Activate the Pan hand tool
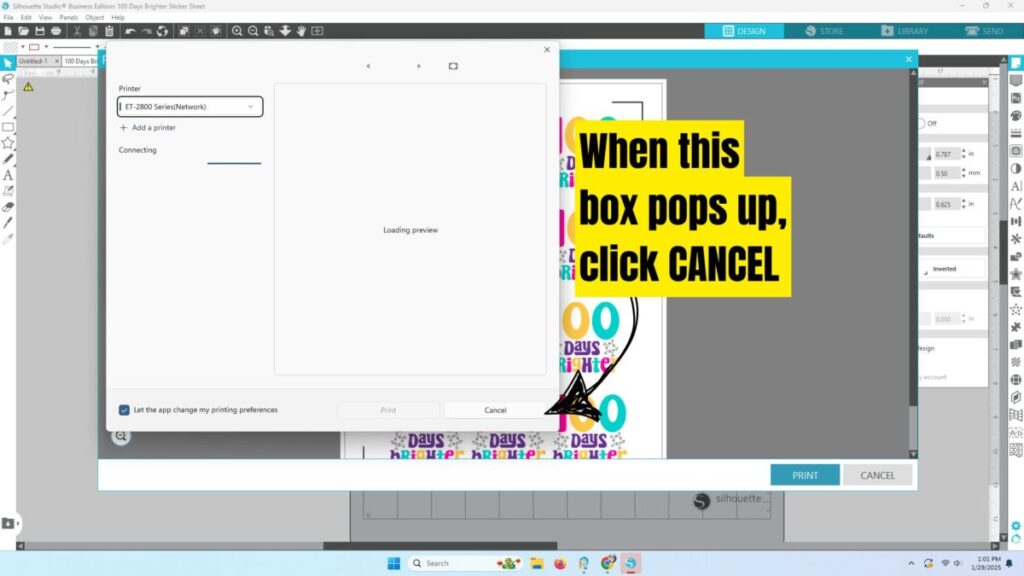1024x576 pixels. [x=301, y=31]
